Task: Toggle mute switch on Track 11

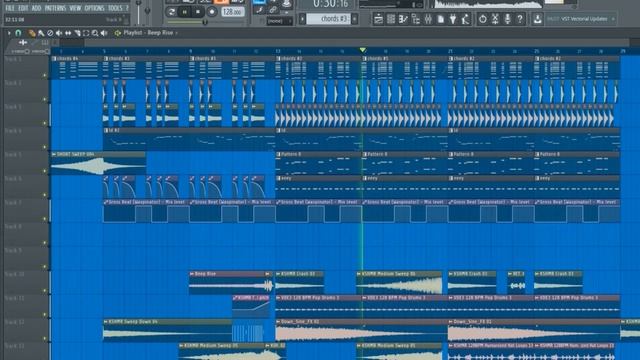Action: tap(45, 315)
